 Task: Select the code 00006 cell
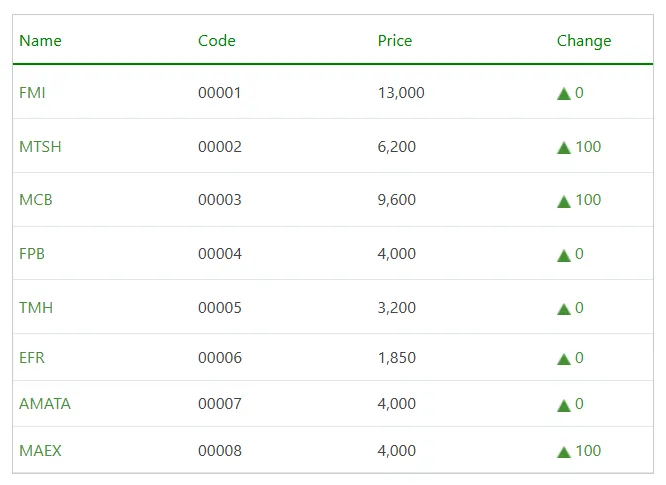pos(220,358)
